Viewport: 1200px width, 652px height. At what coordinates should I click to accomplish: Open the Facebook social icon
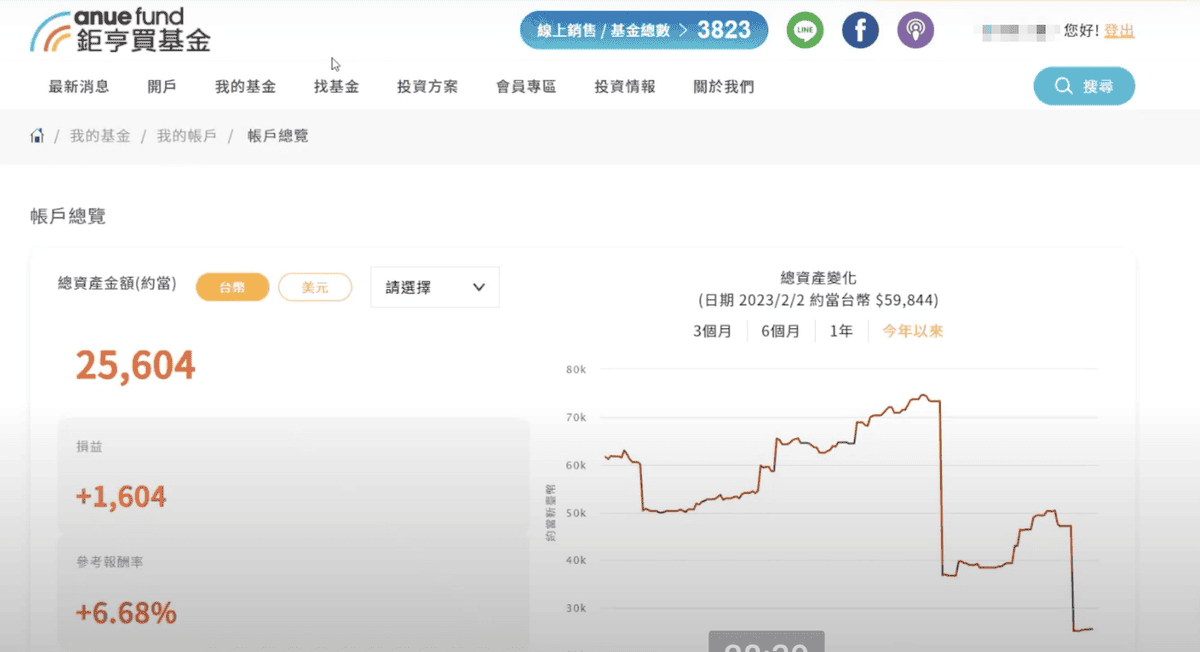tap(860, 30)
